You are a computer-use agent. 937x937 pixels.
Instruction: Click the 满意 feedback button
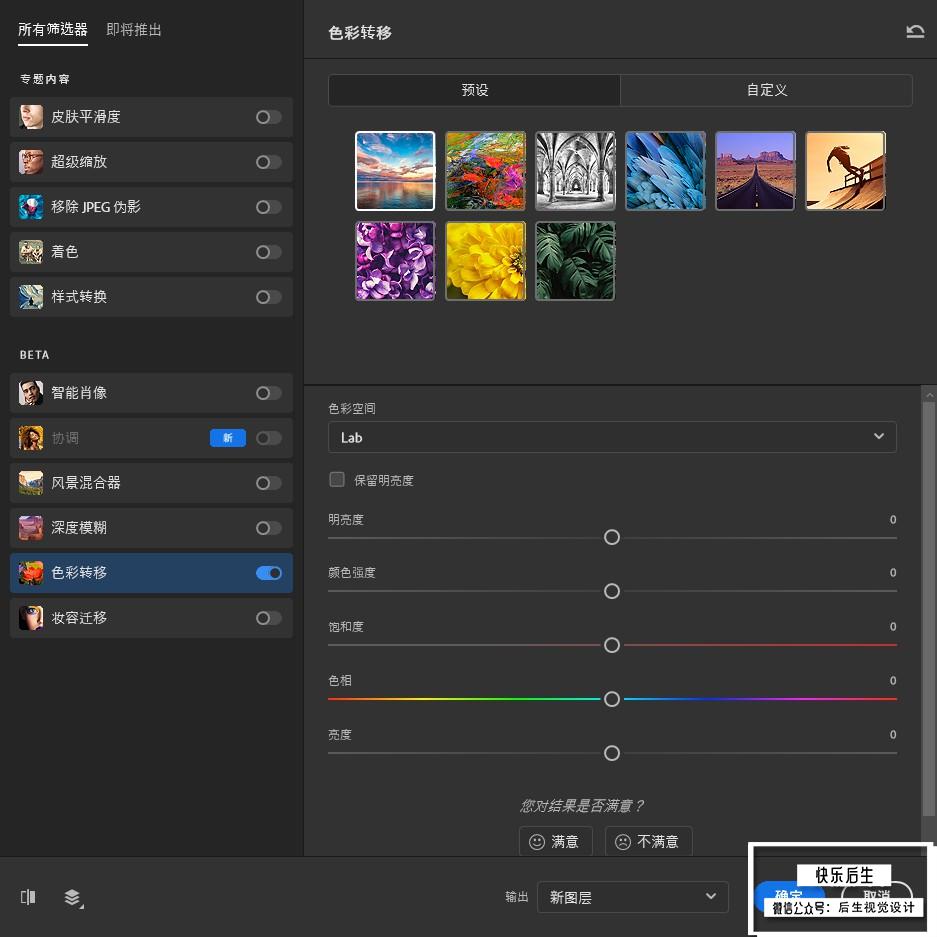coord(555,841)
